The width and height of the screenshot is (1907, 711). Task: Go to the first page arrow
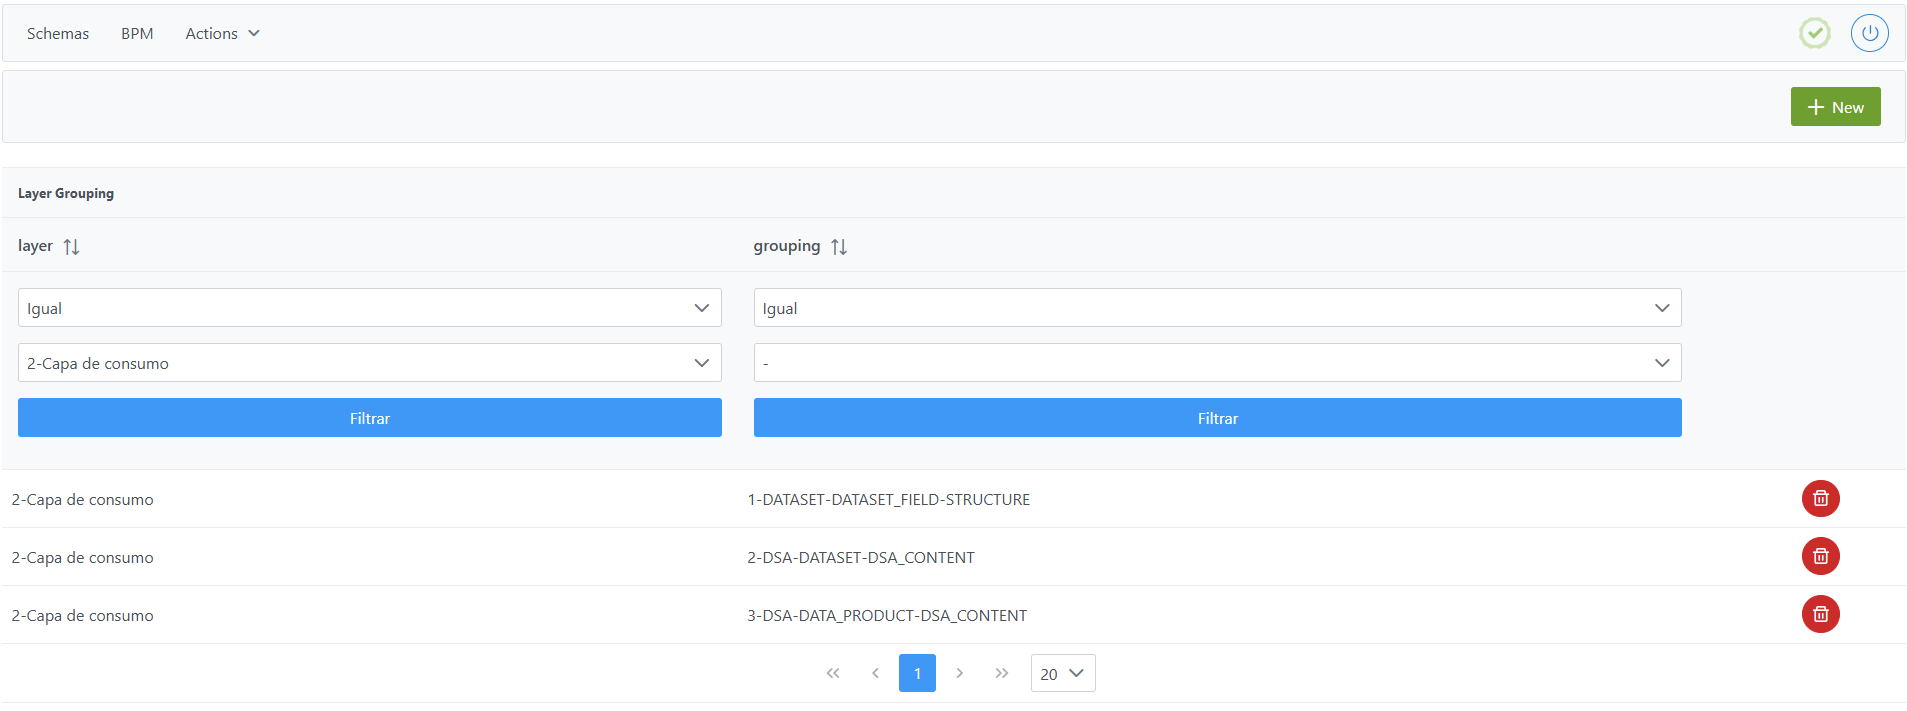(833, 673)
